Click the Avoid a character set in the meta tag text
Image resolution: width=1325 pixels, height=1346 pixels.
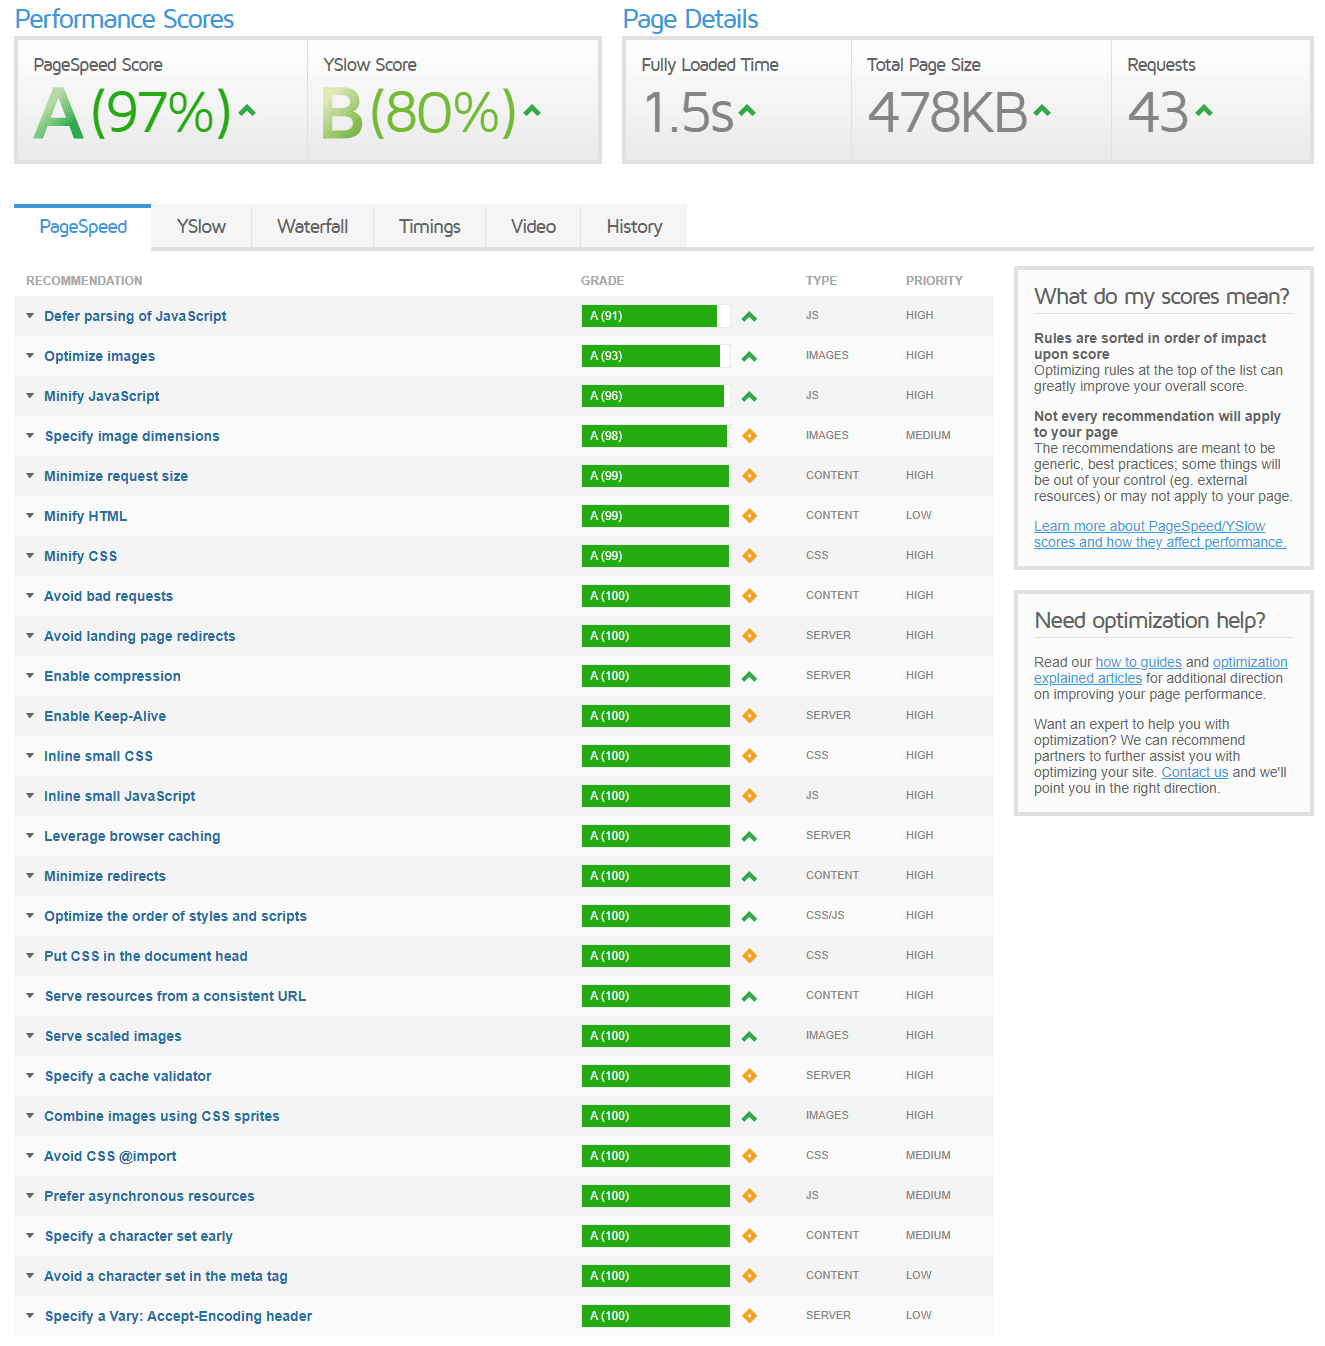166,1276
